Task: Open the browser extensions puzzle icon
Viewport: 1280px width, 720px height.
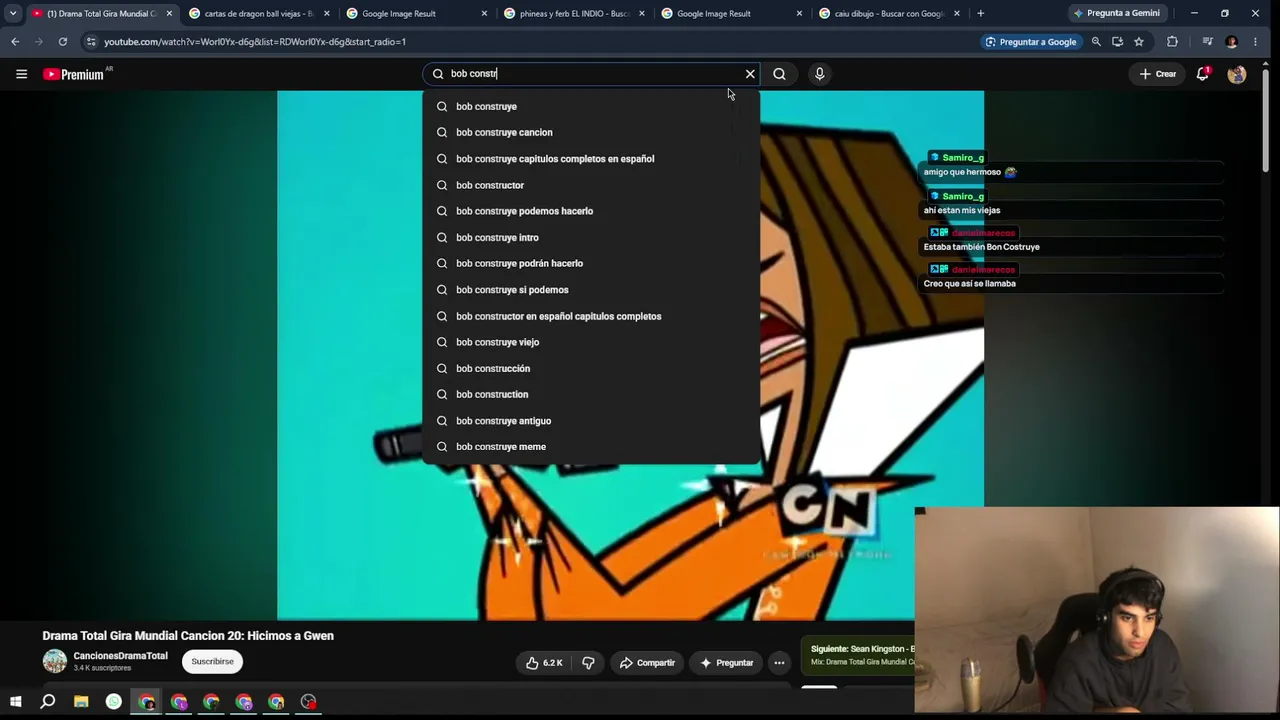Action: [1172, 42]
